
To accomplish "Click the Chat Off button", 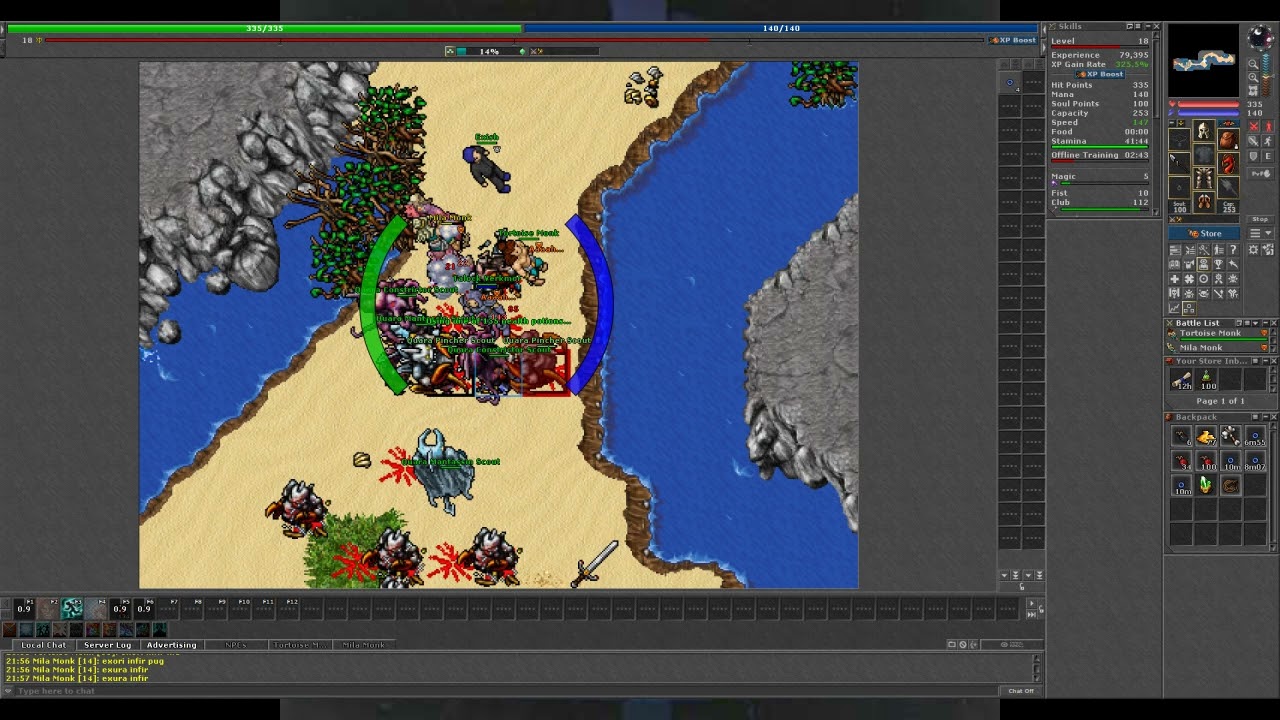I will pyautogui.click(x=1020, y=691).
